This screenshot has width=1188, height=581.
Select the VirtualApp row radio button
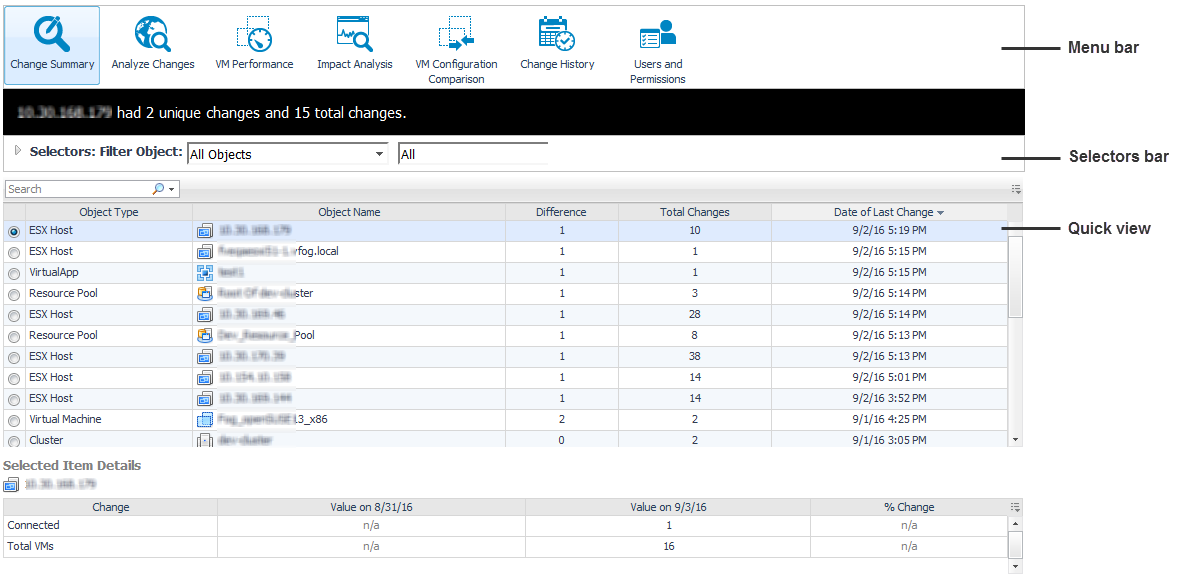pyautogui.click(x=13, y=273)
